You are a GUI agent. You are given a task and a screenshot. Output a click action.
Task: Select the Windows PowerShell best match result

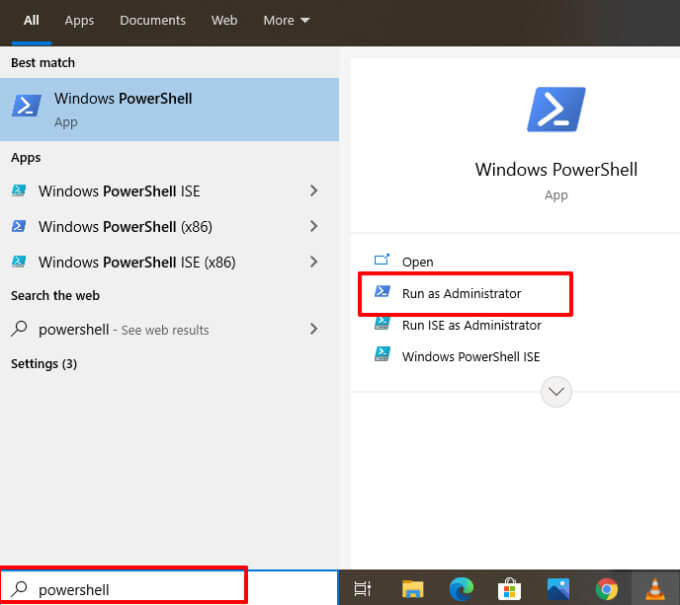[x=169, y=109]
